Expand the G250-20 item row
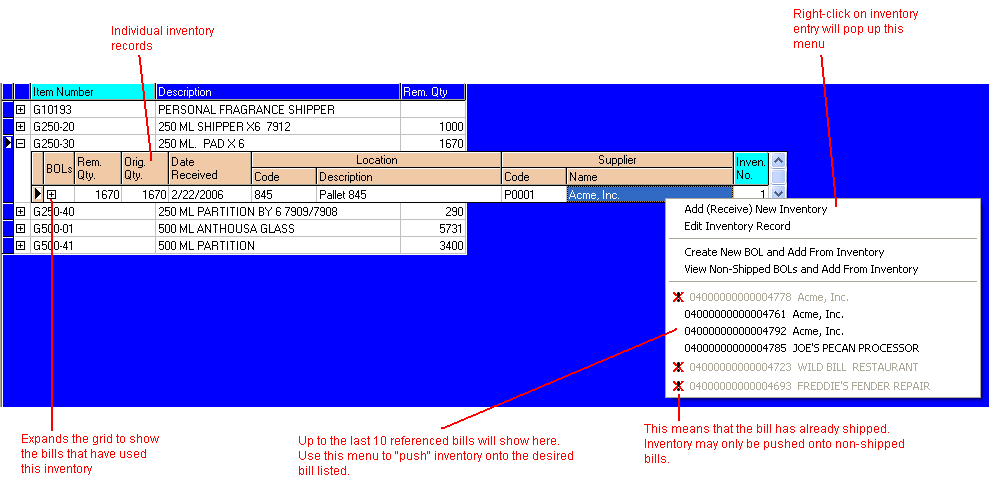 21,127
